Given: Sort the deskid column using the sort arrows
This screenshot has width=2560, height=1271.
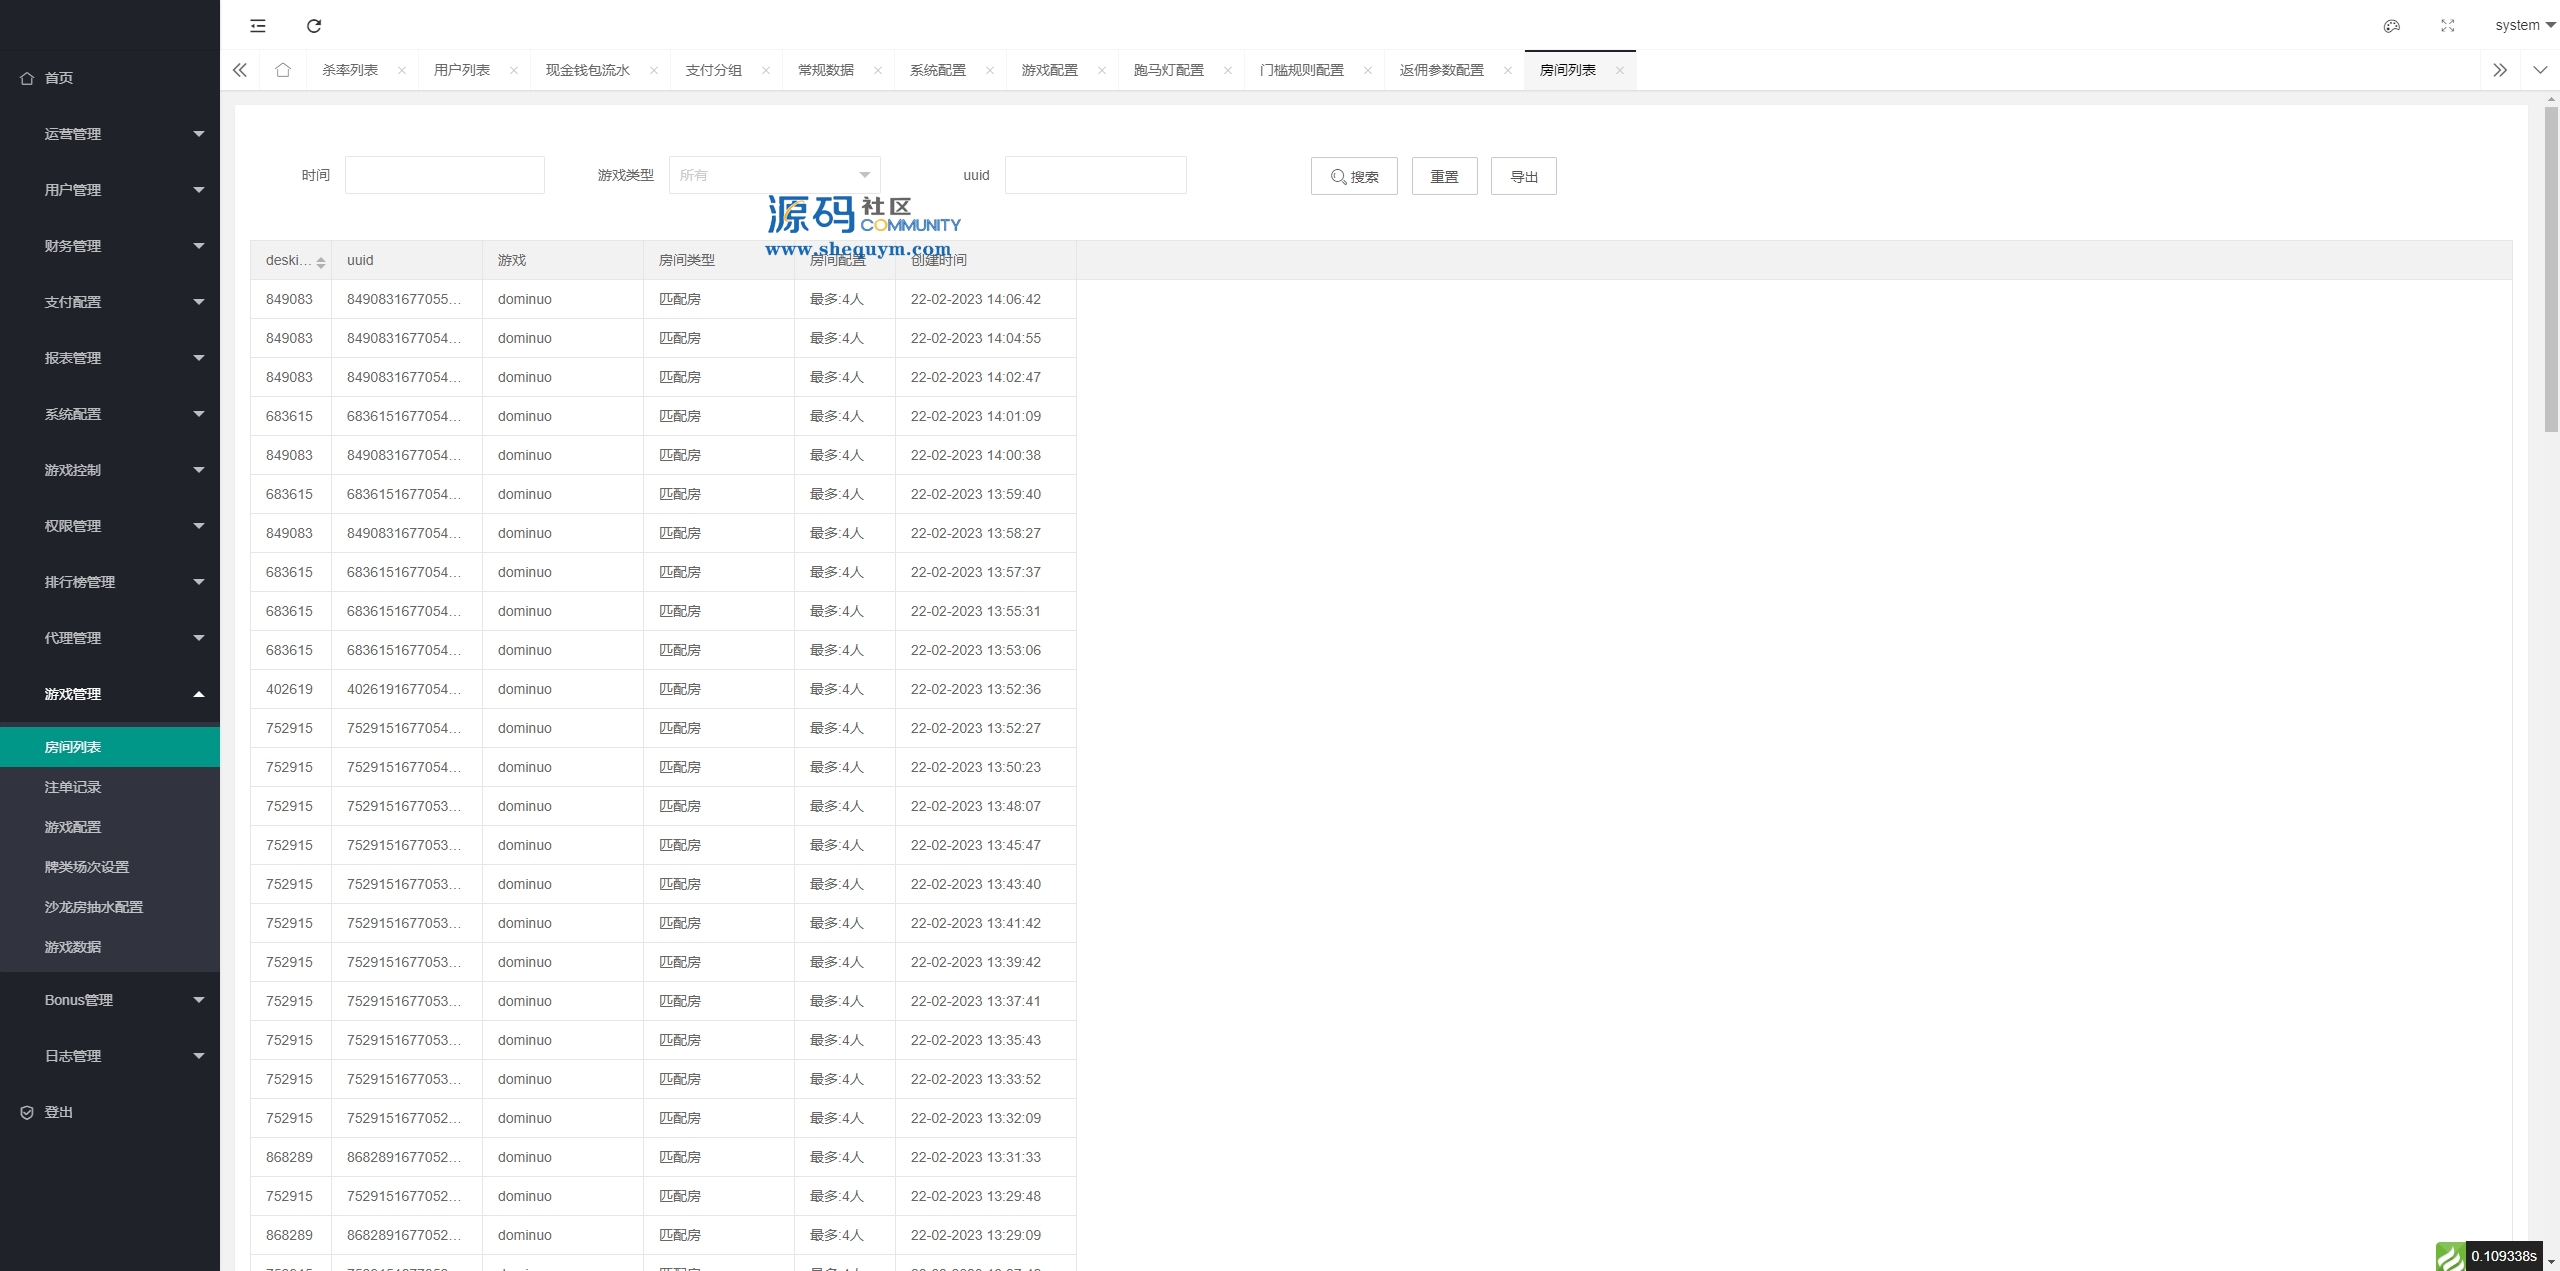Looking at the screenshot, I should (x=321, y=262).
